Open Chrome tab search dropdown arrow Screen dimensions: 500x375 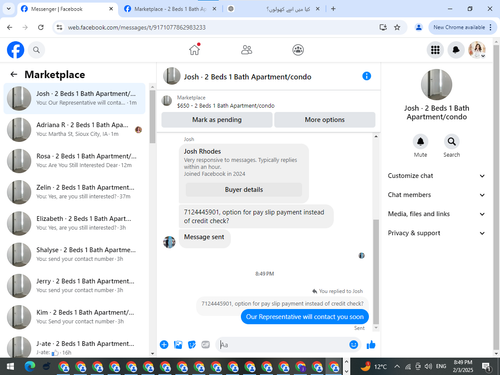coord(9,9)
